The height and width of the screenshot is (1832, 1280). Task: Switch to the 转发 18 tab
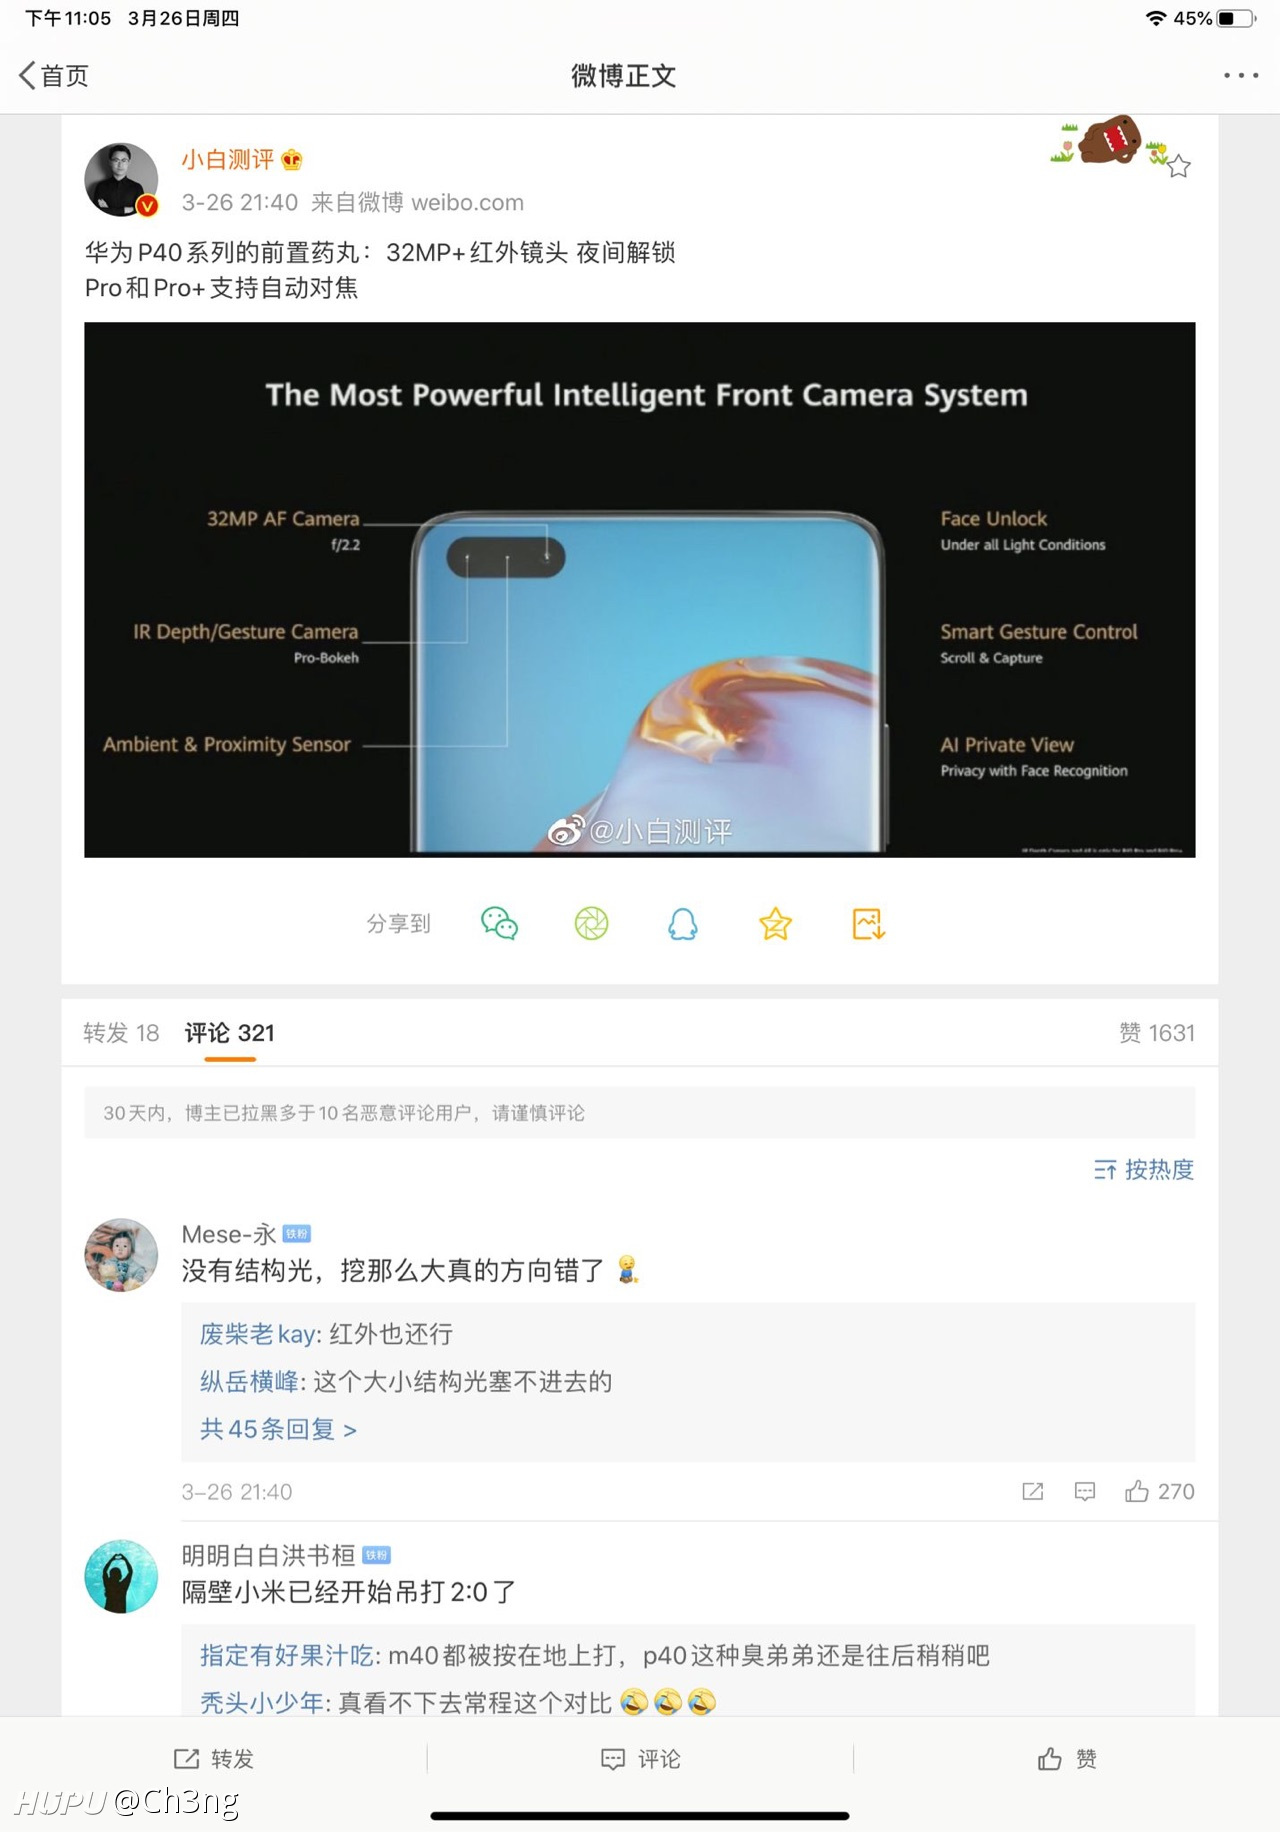[x=121, y=1032]
